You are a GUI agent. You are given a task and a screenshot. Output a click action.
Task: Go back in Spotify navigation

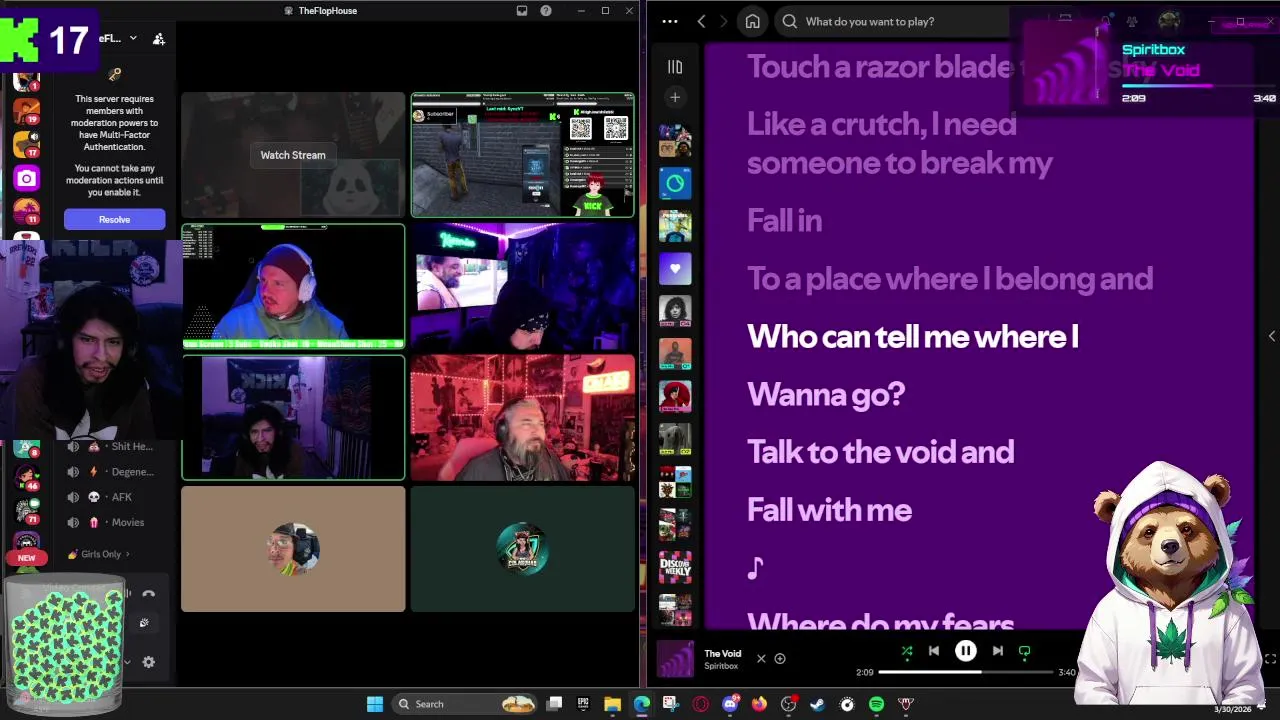pos(701,21)
